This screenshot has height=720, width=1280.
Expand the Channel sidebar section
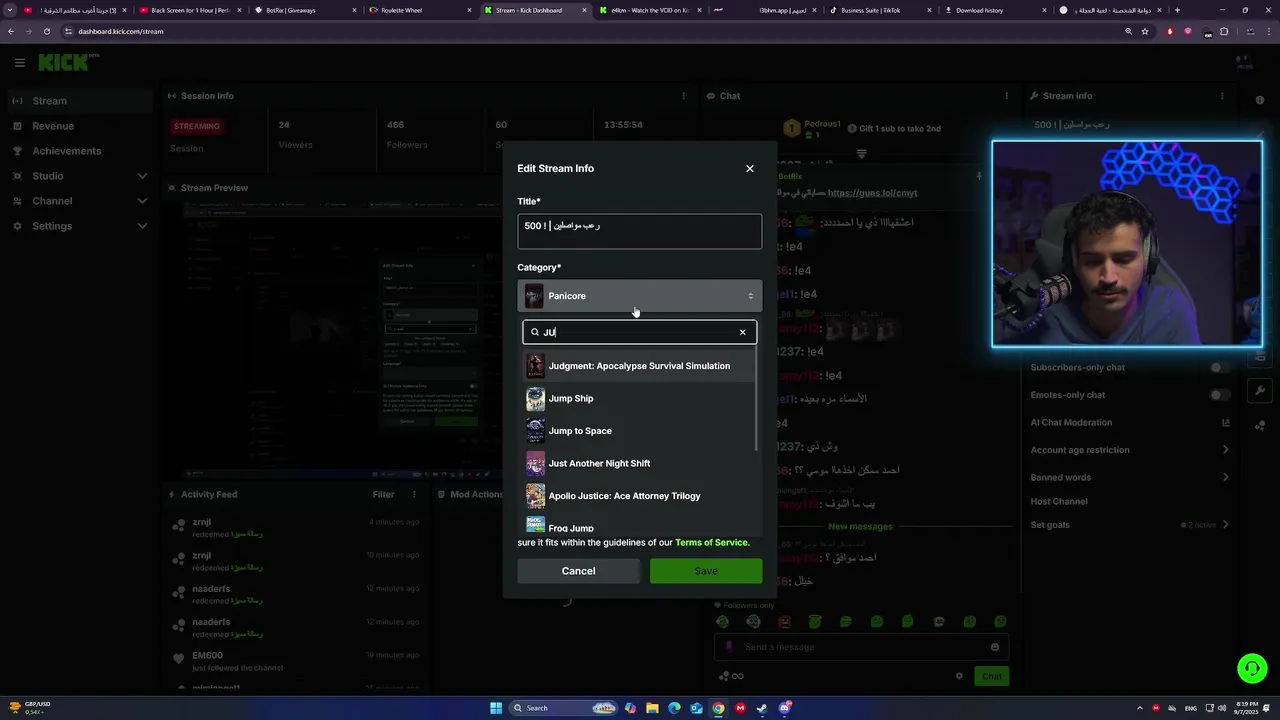coord(80,201)
